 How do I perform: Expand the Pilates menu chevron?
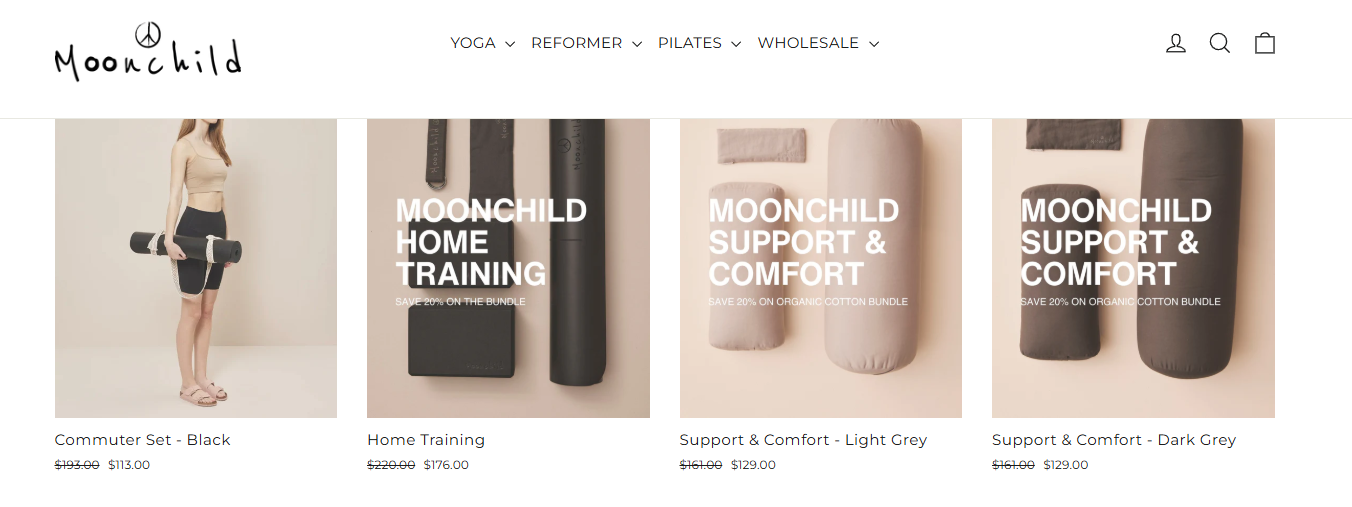coord(736,44)
